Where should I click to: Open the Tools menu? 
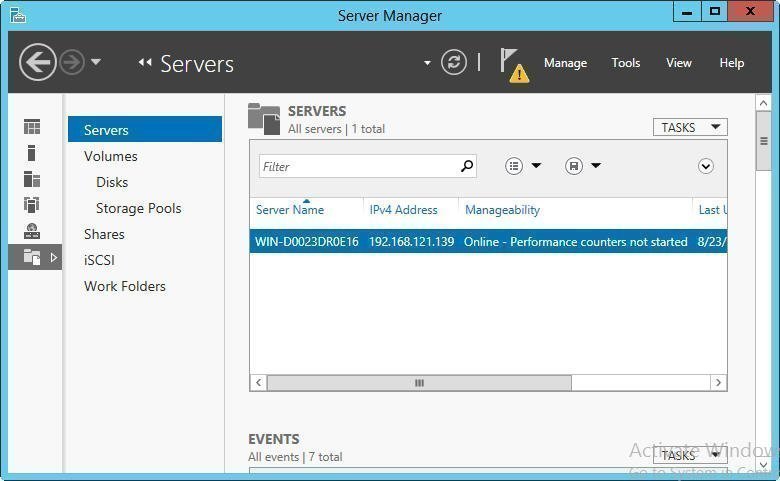626,63
